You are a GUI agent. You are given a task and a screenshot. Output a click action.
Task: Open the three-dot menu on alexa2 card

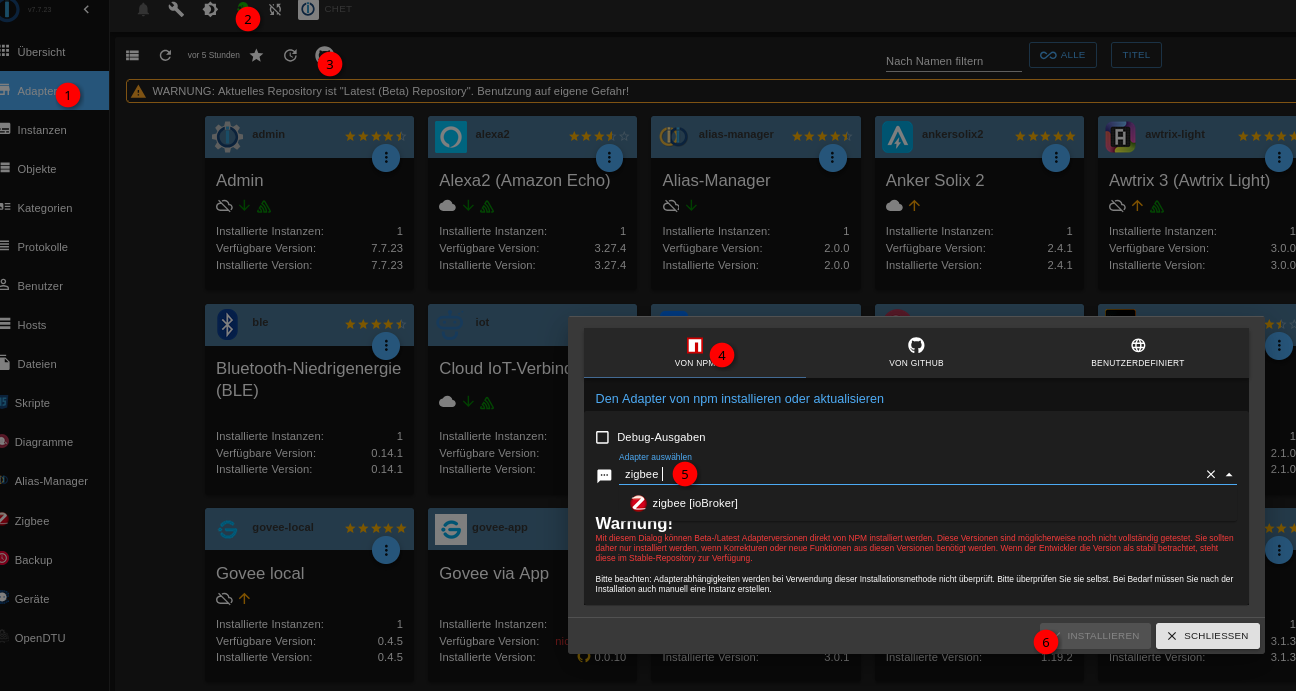click(609, 158)
